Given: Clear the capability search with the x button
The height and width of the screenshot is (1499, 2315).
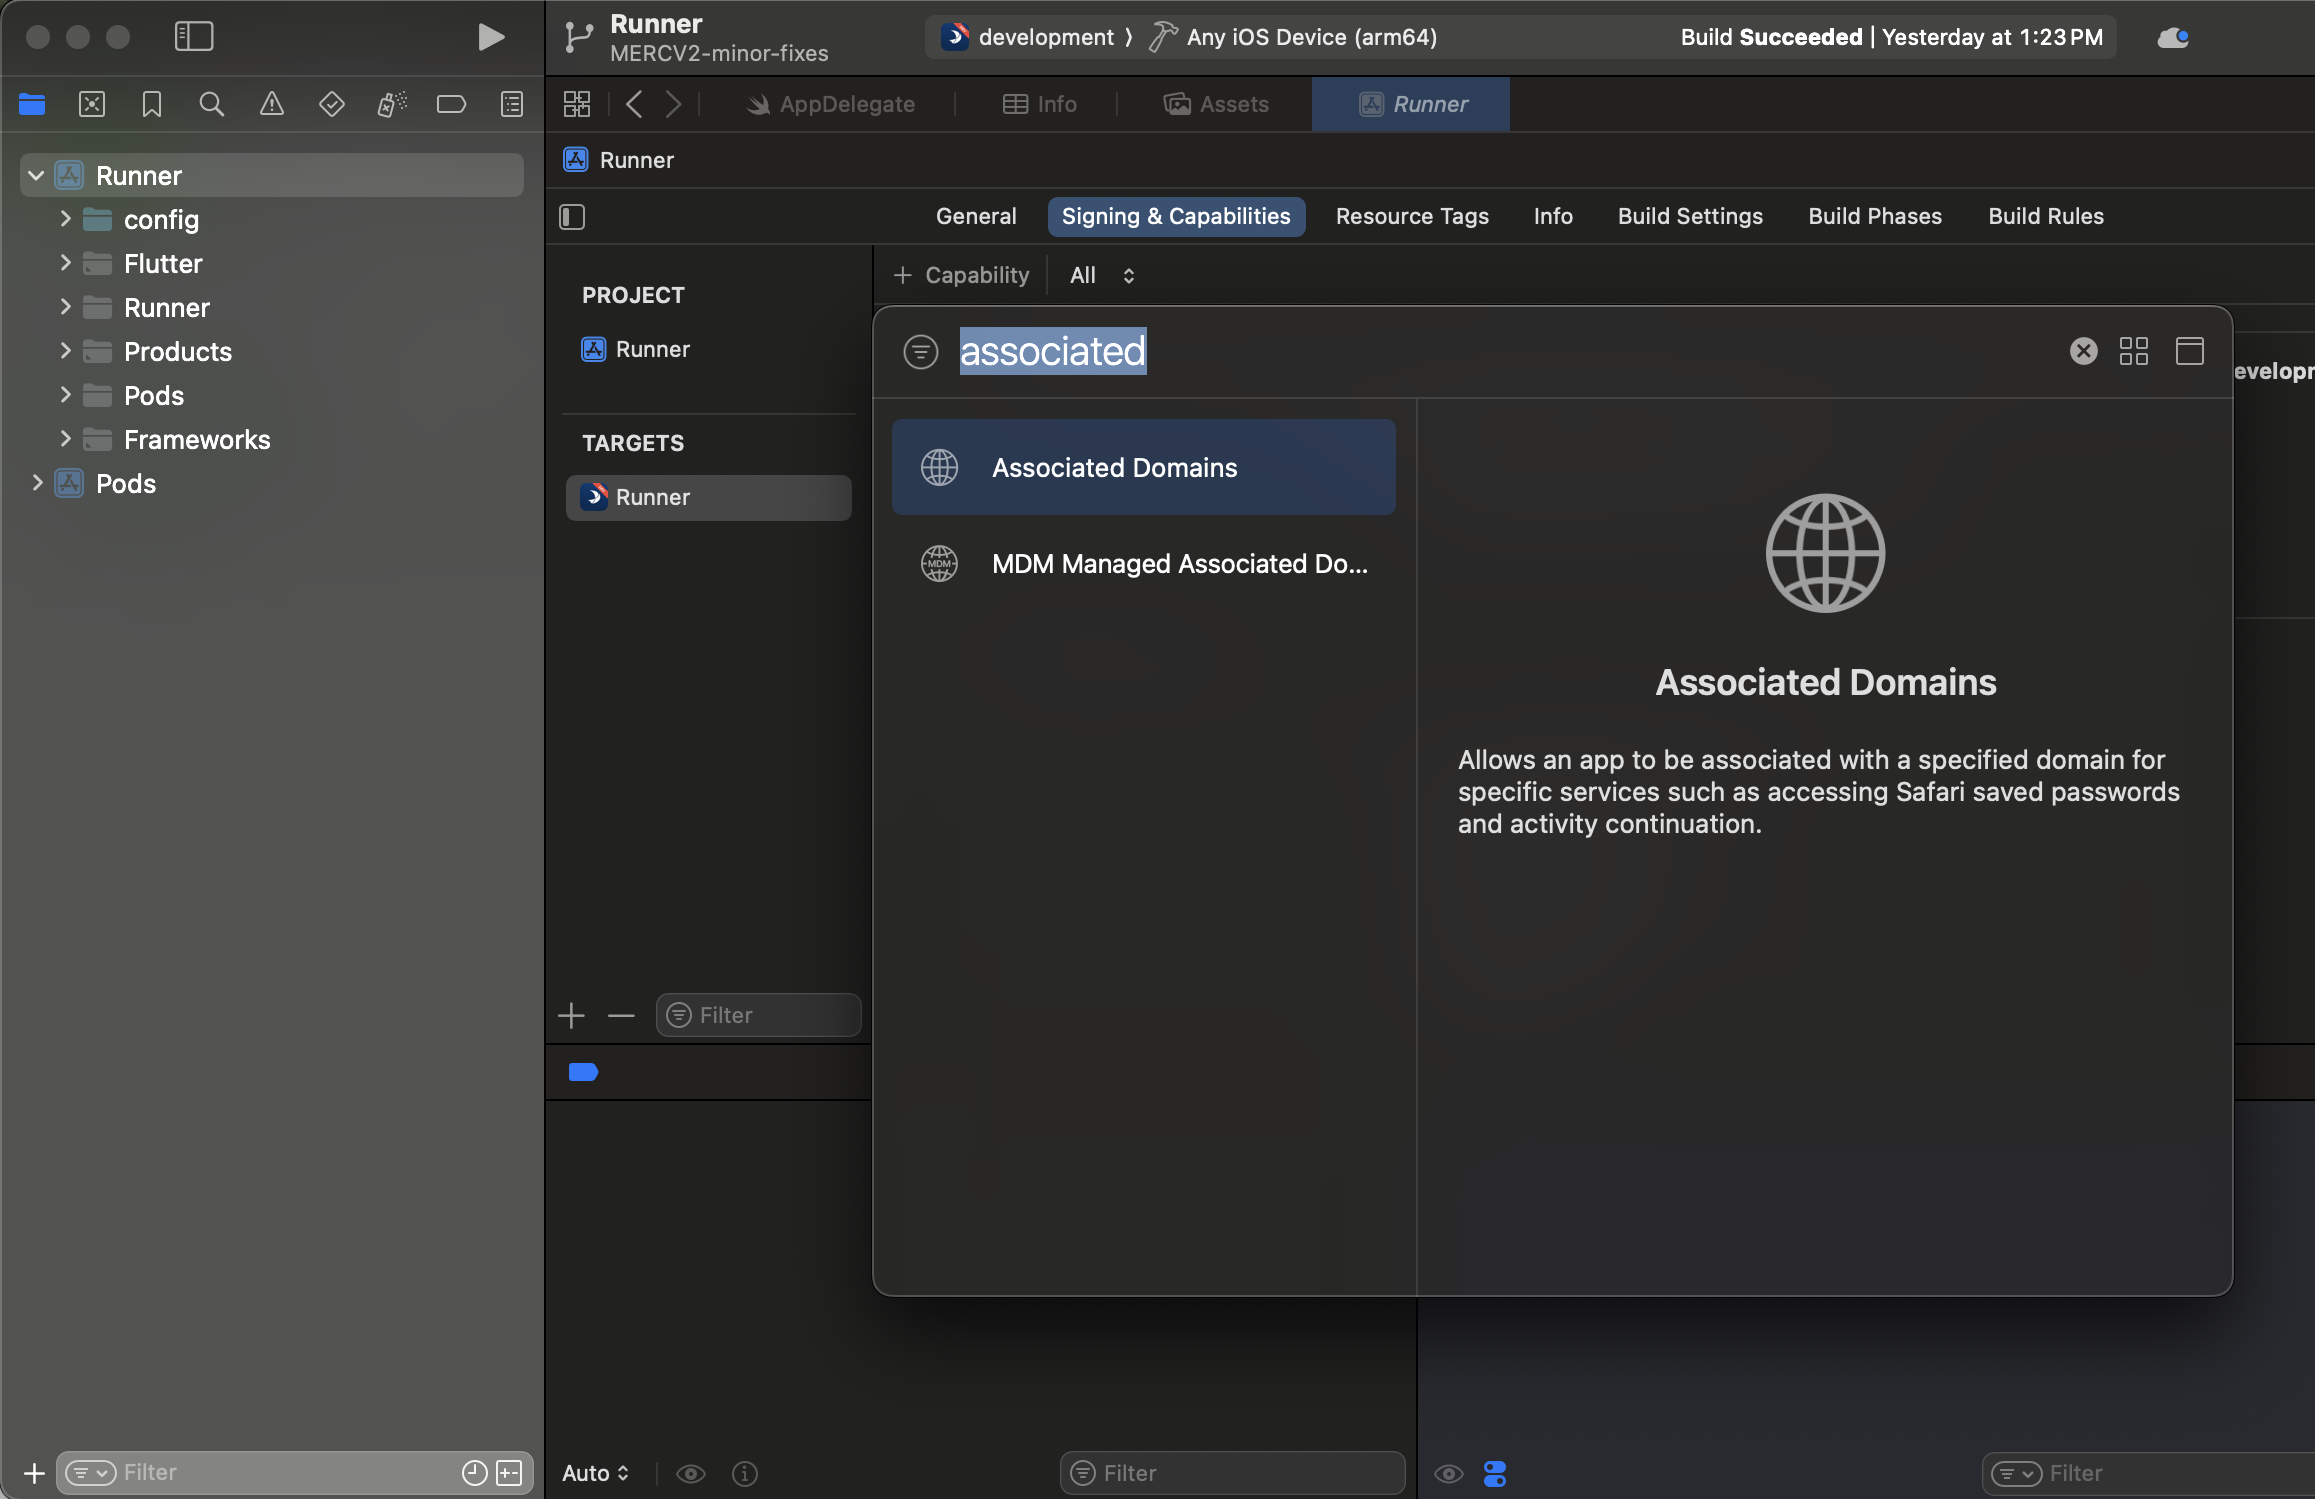Looking at the screenshot, I should click(x=2083, y=350).
